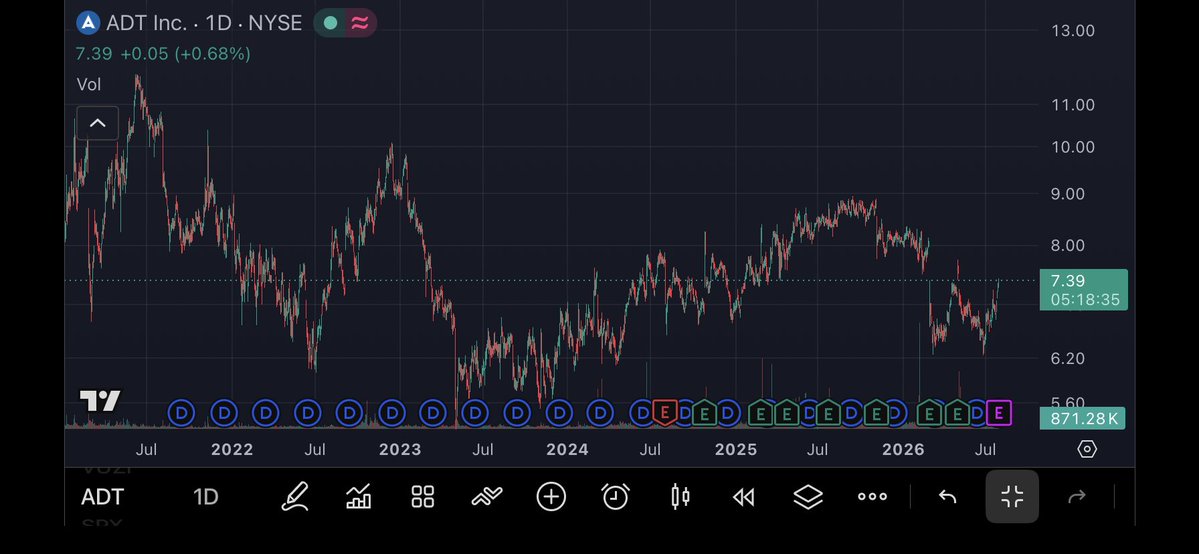Tap the first dividend D marker on left
The width and height of the screenshot is (1199, 554).
coord(181,414)
